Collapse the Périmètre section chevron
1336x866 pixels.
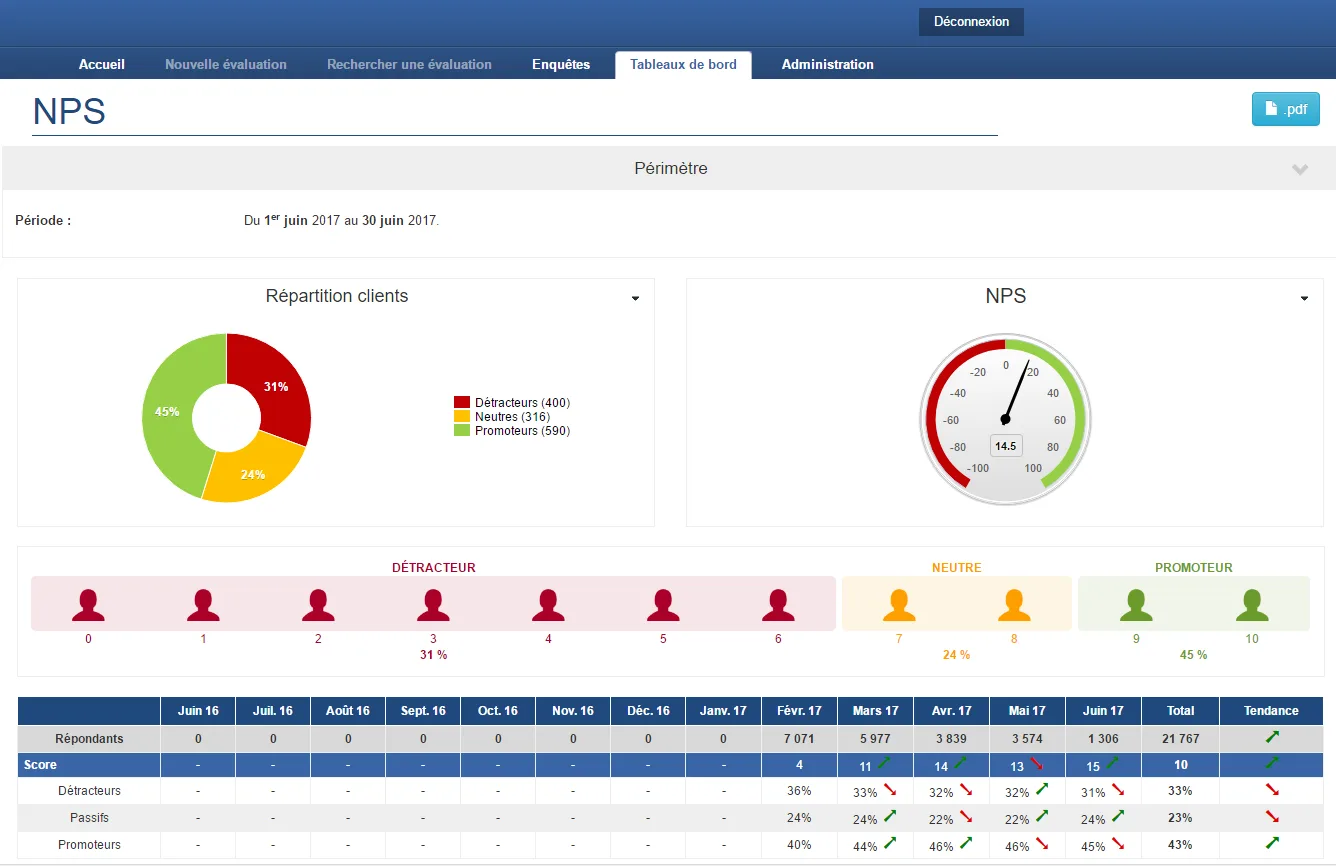[x=1300, y=169]
